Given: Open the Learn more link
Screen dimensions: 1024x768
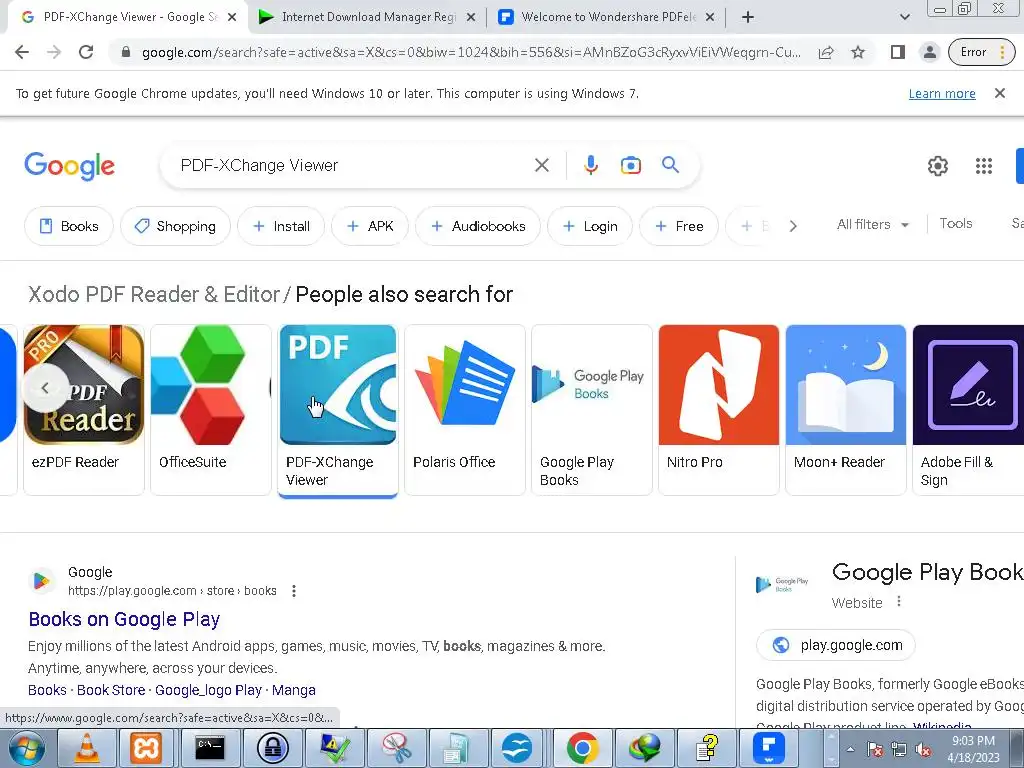Looking at the screenshot, I should 942,93.
